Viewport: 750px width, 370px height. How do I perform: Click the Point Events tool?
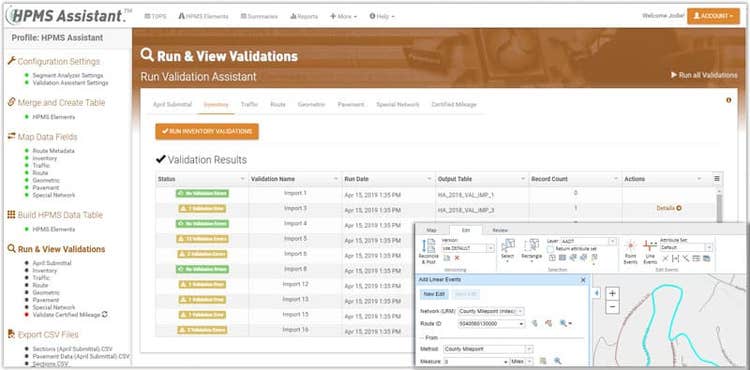coord(630,252)
